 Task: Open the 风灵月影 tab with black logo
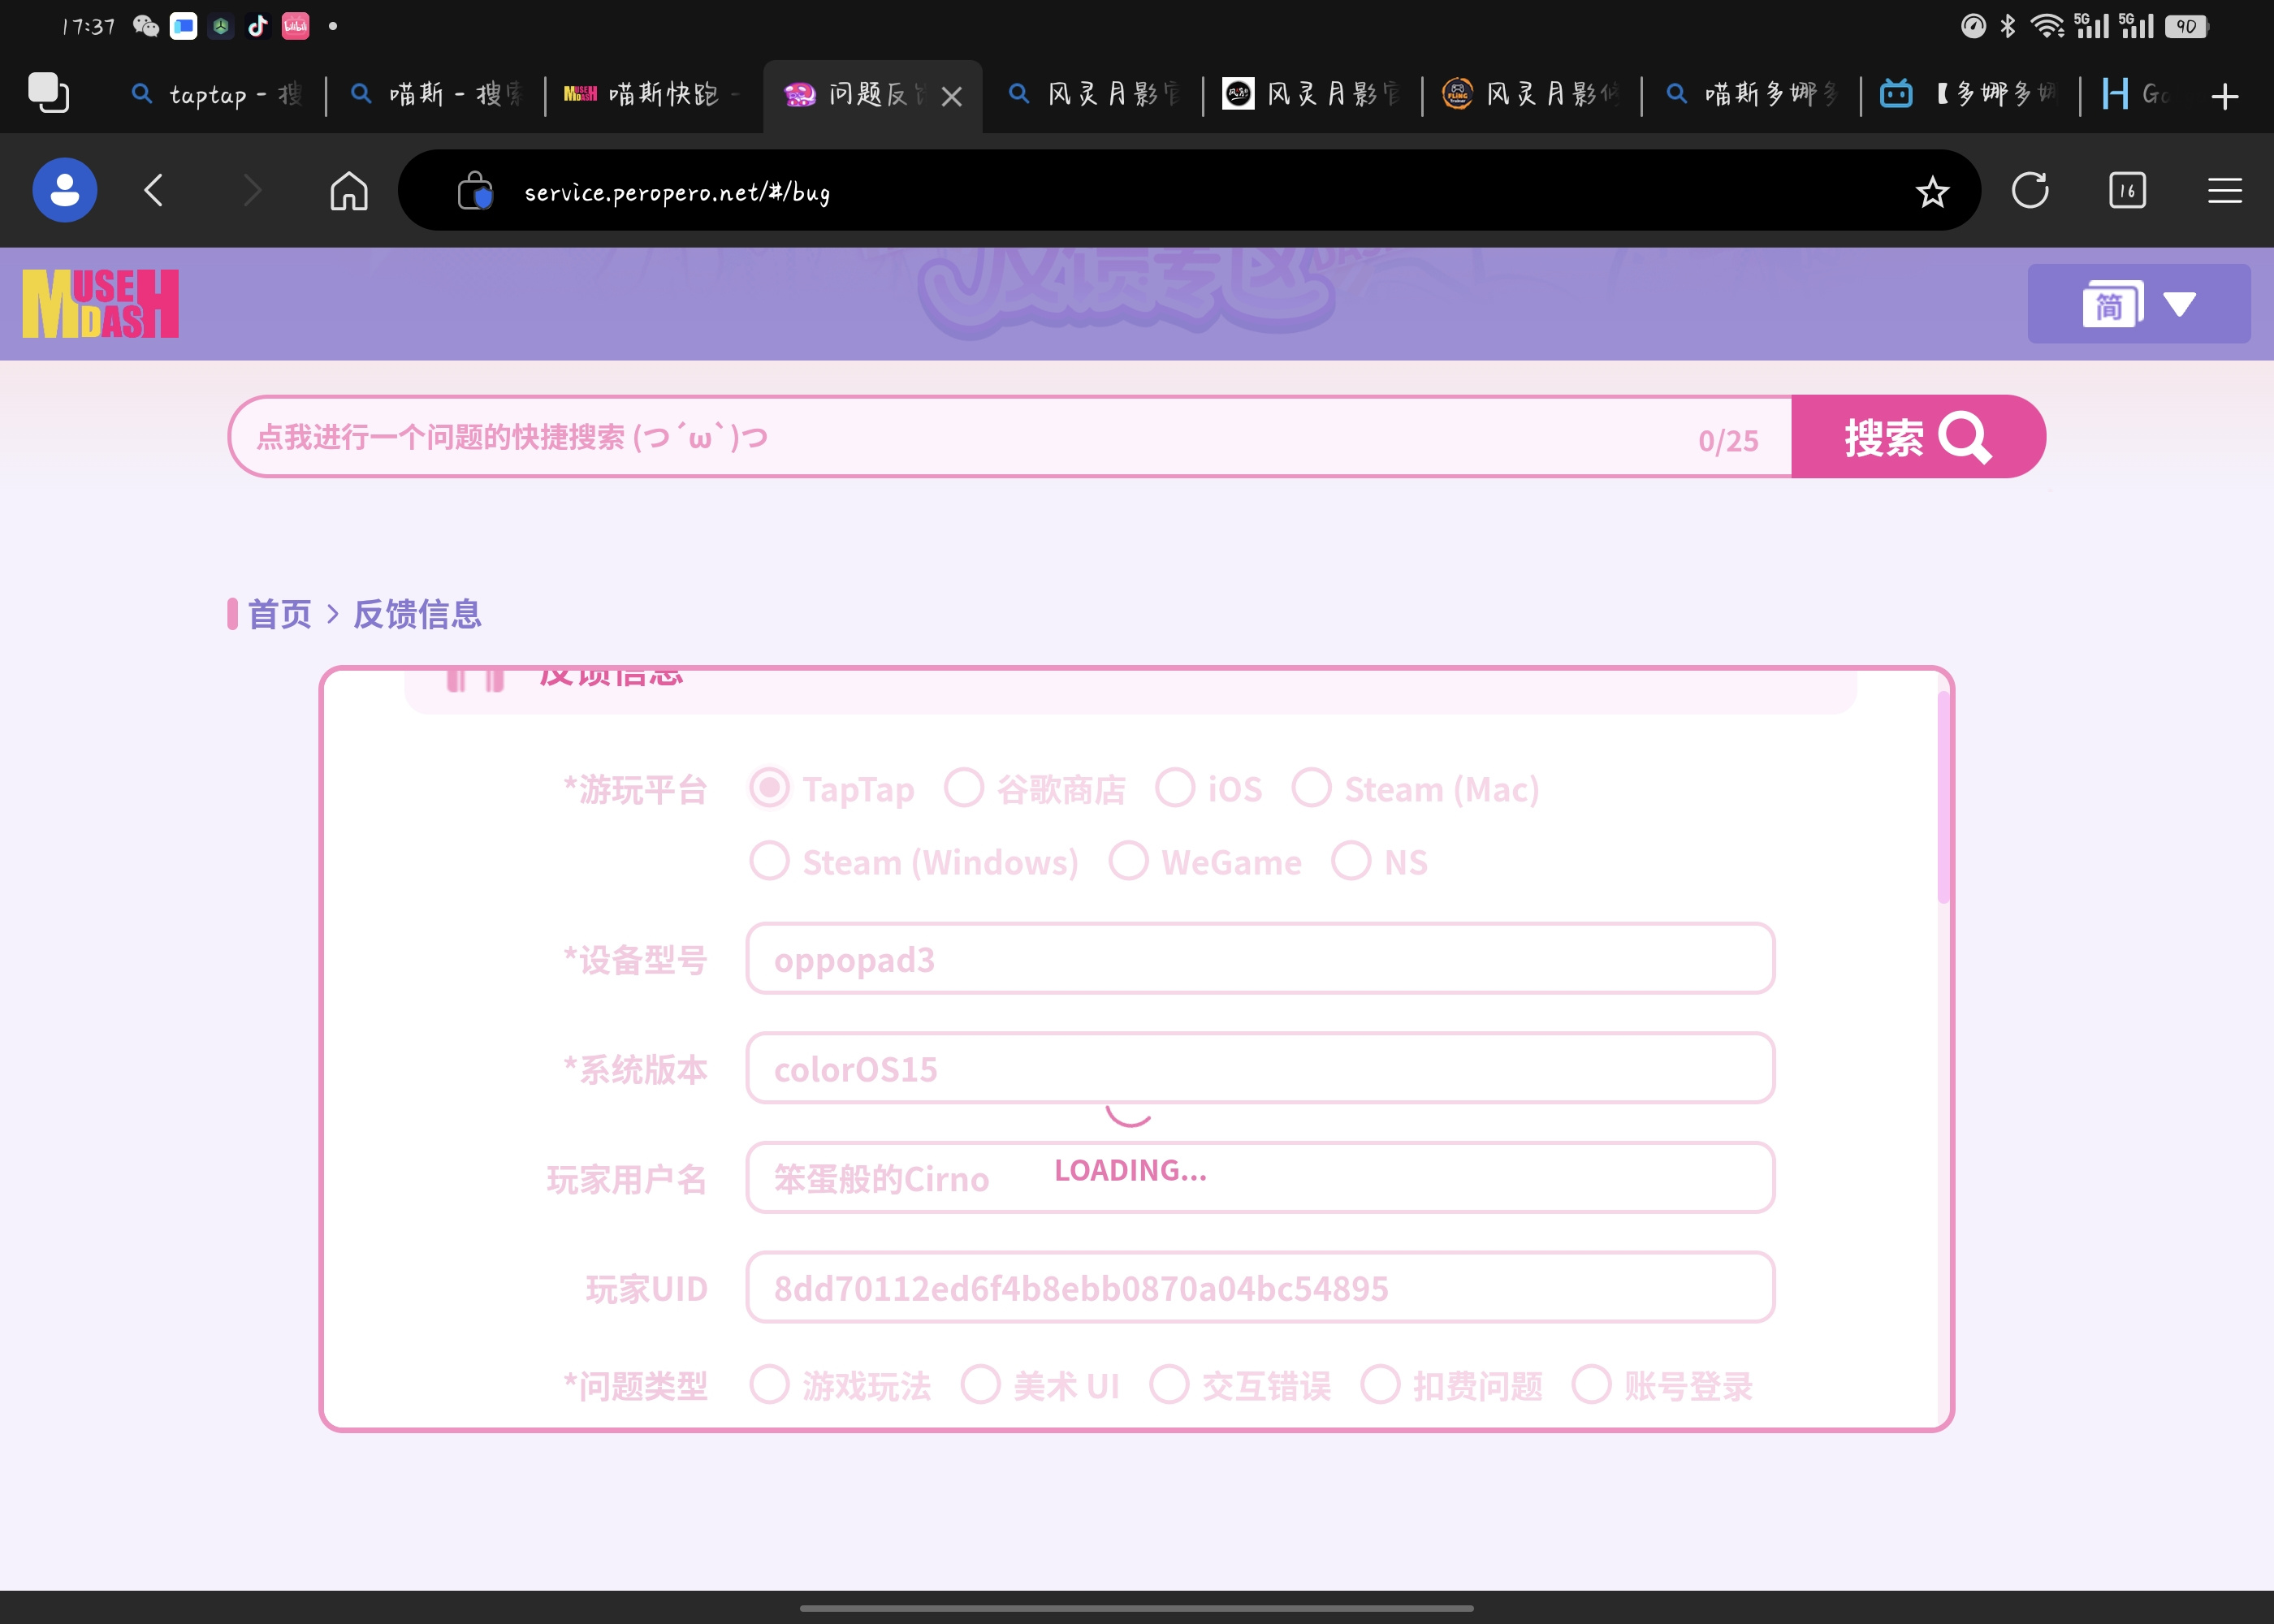pyautogui.click(x=1312, y=96)
